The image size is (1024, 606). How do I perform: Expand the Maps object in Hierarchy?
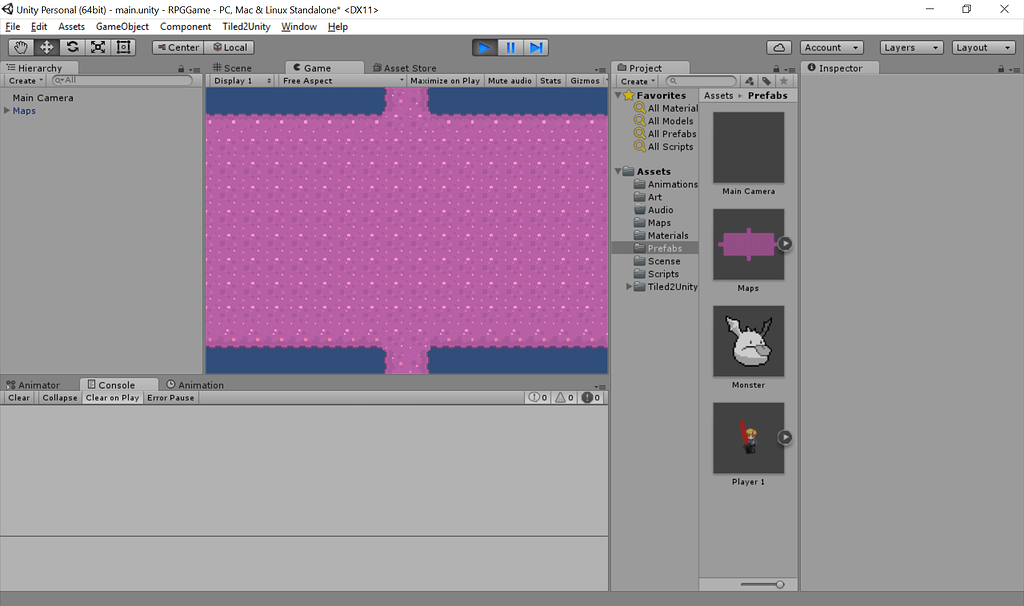click(x=7, y=111)
